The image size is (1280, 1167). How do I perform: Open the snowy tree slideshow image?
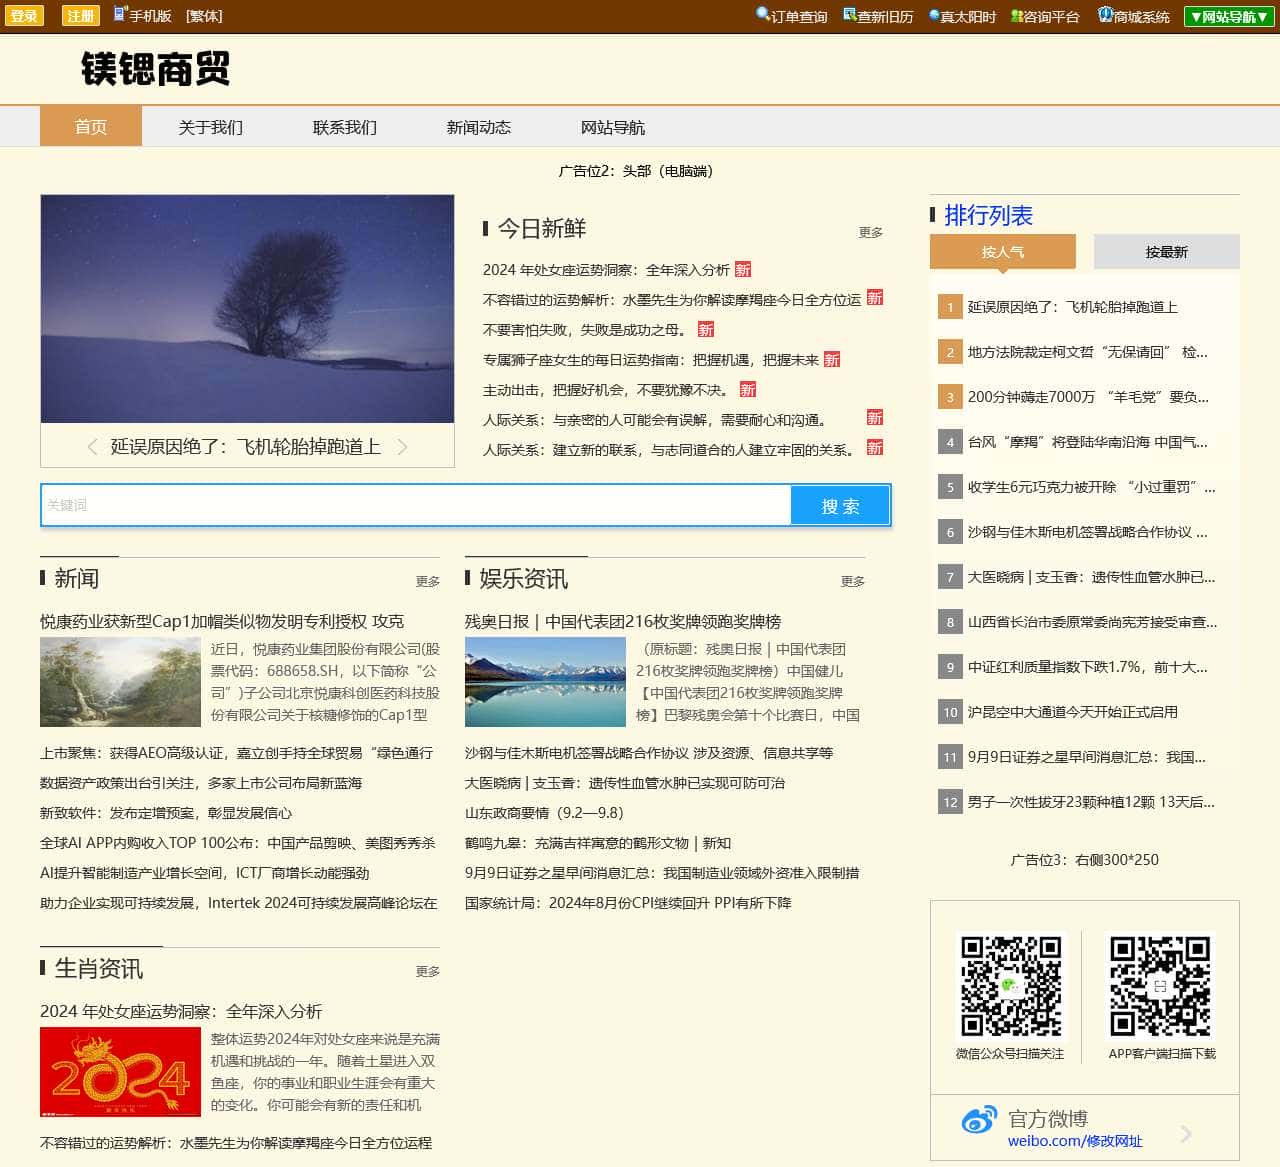(x=247, y=308)
